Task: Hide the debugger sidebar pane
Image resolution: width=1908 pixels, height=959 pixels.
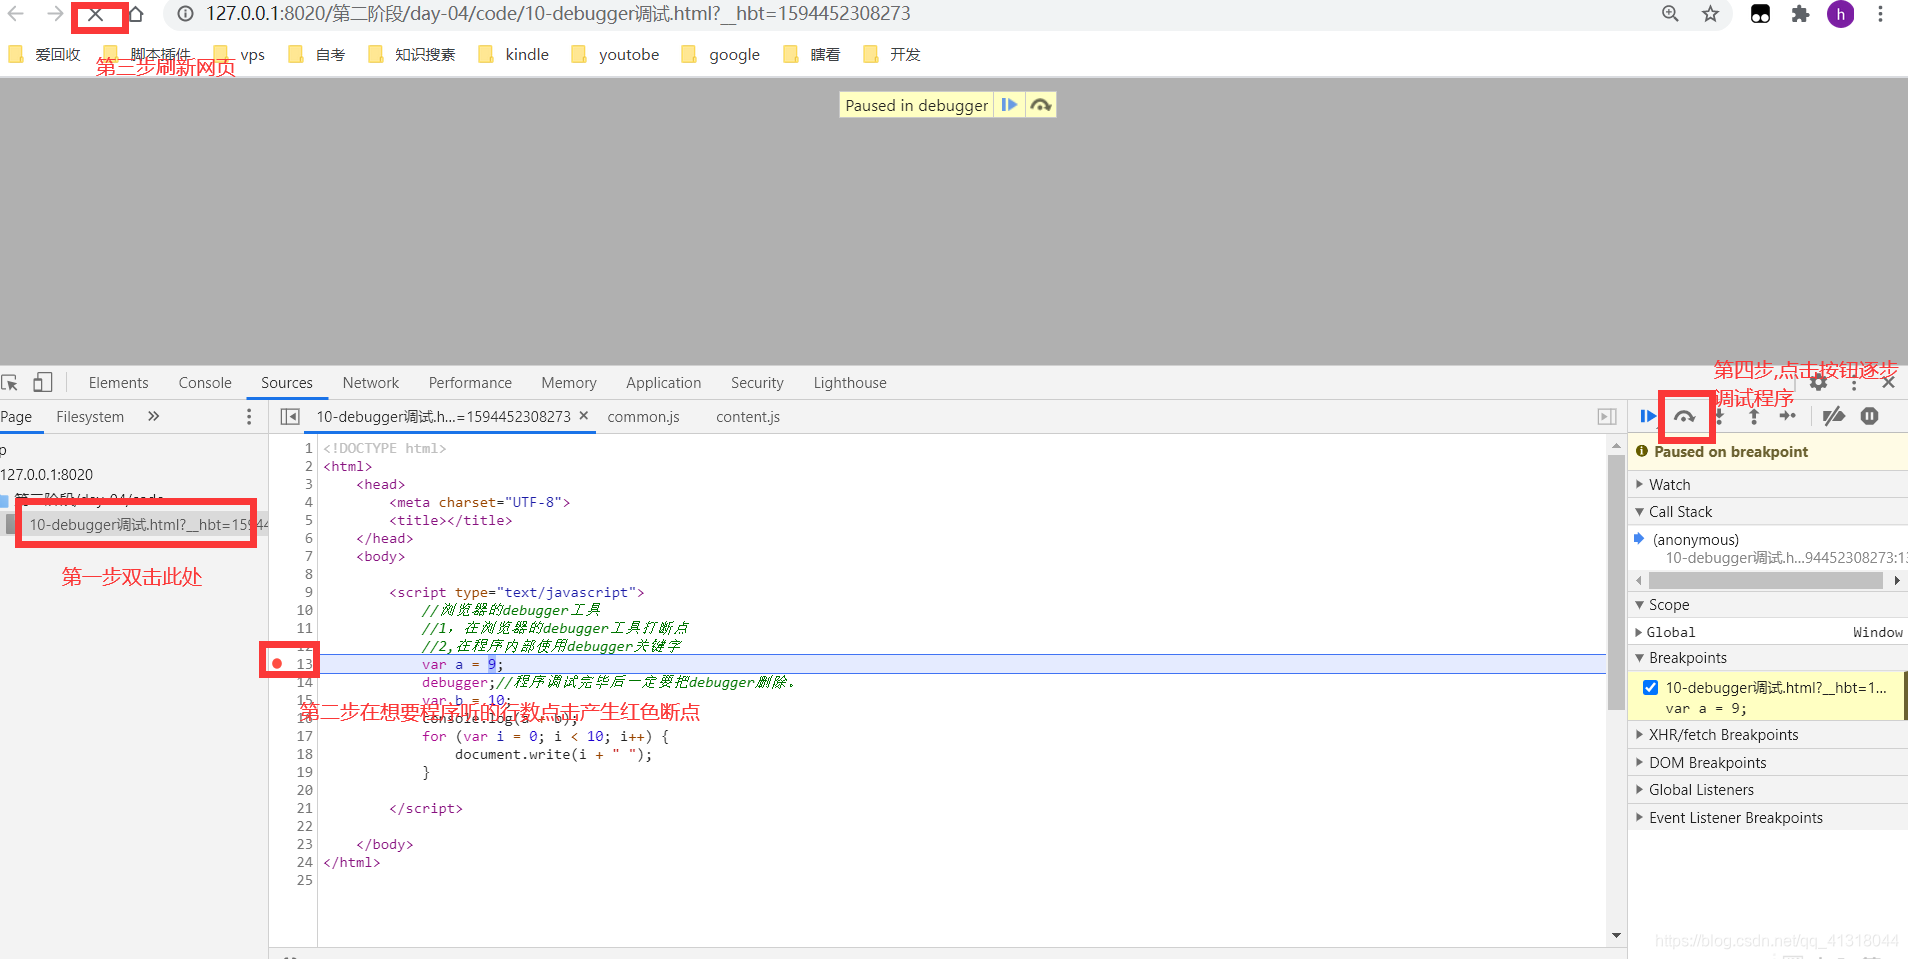Action: (1607, 417)
